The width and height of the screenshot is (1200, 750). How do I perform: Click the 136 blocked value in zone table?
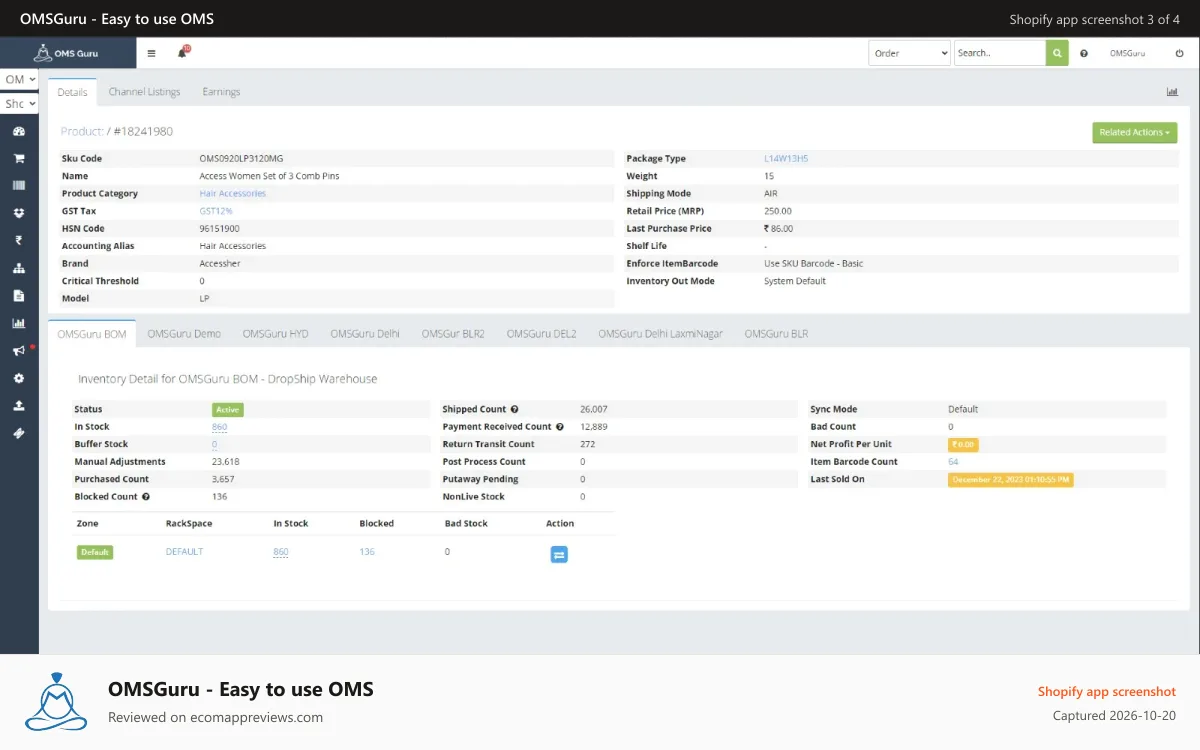point(367,552)
